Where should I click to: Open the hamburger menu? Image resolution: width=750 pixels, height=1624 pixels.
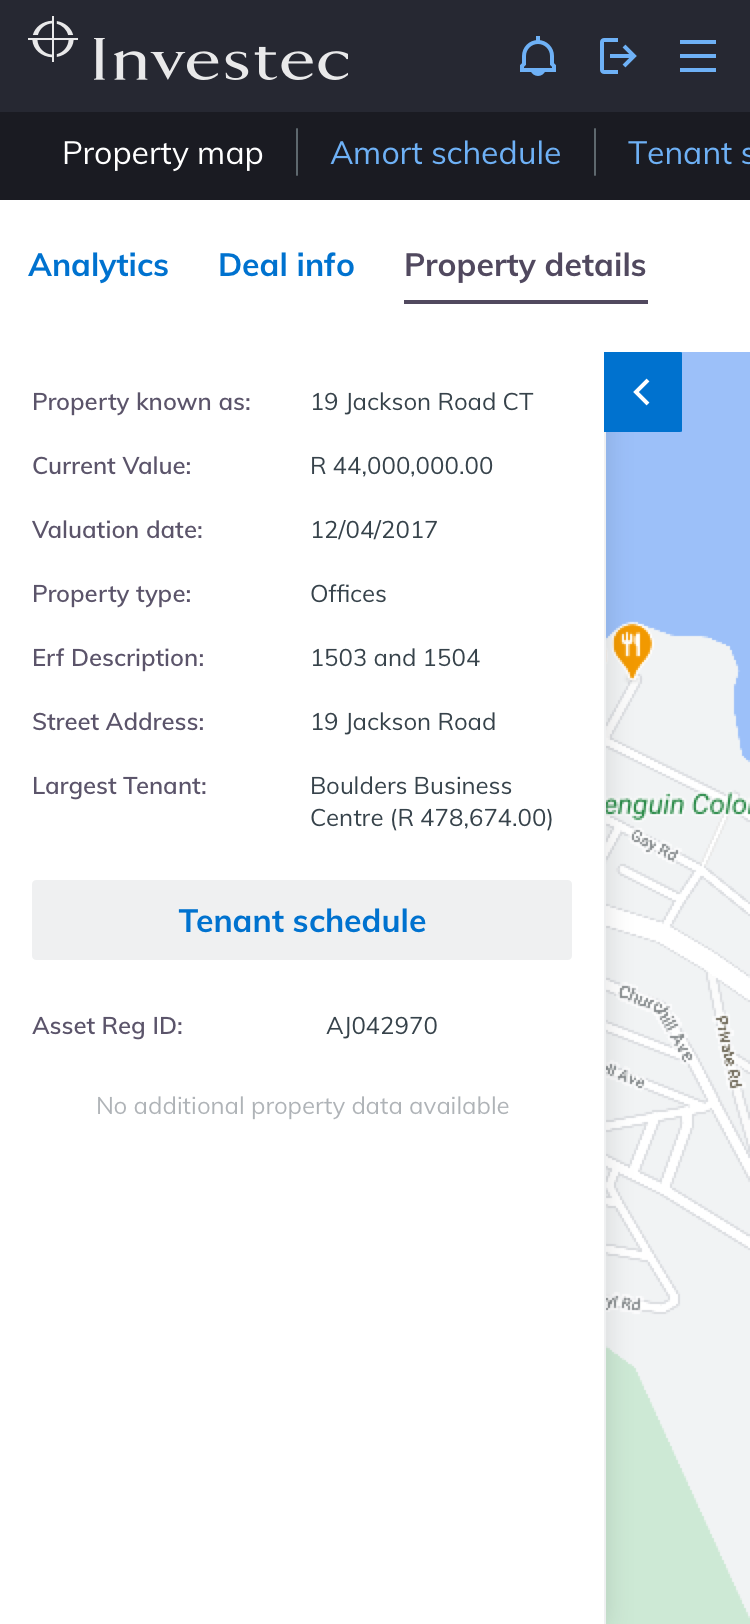697,56
